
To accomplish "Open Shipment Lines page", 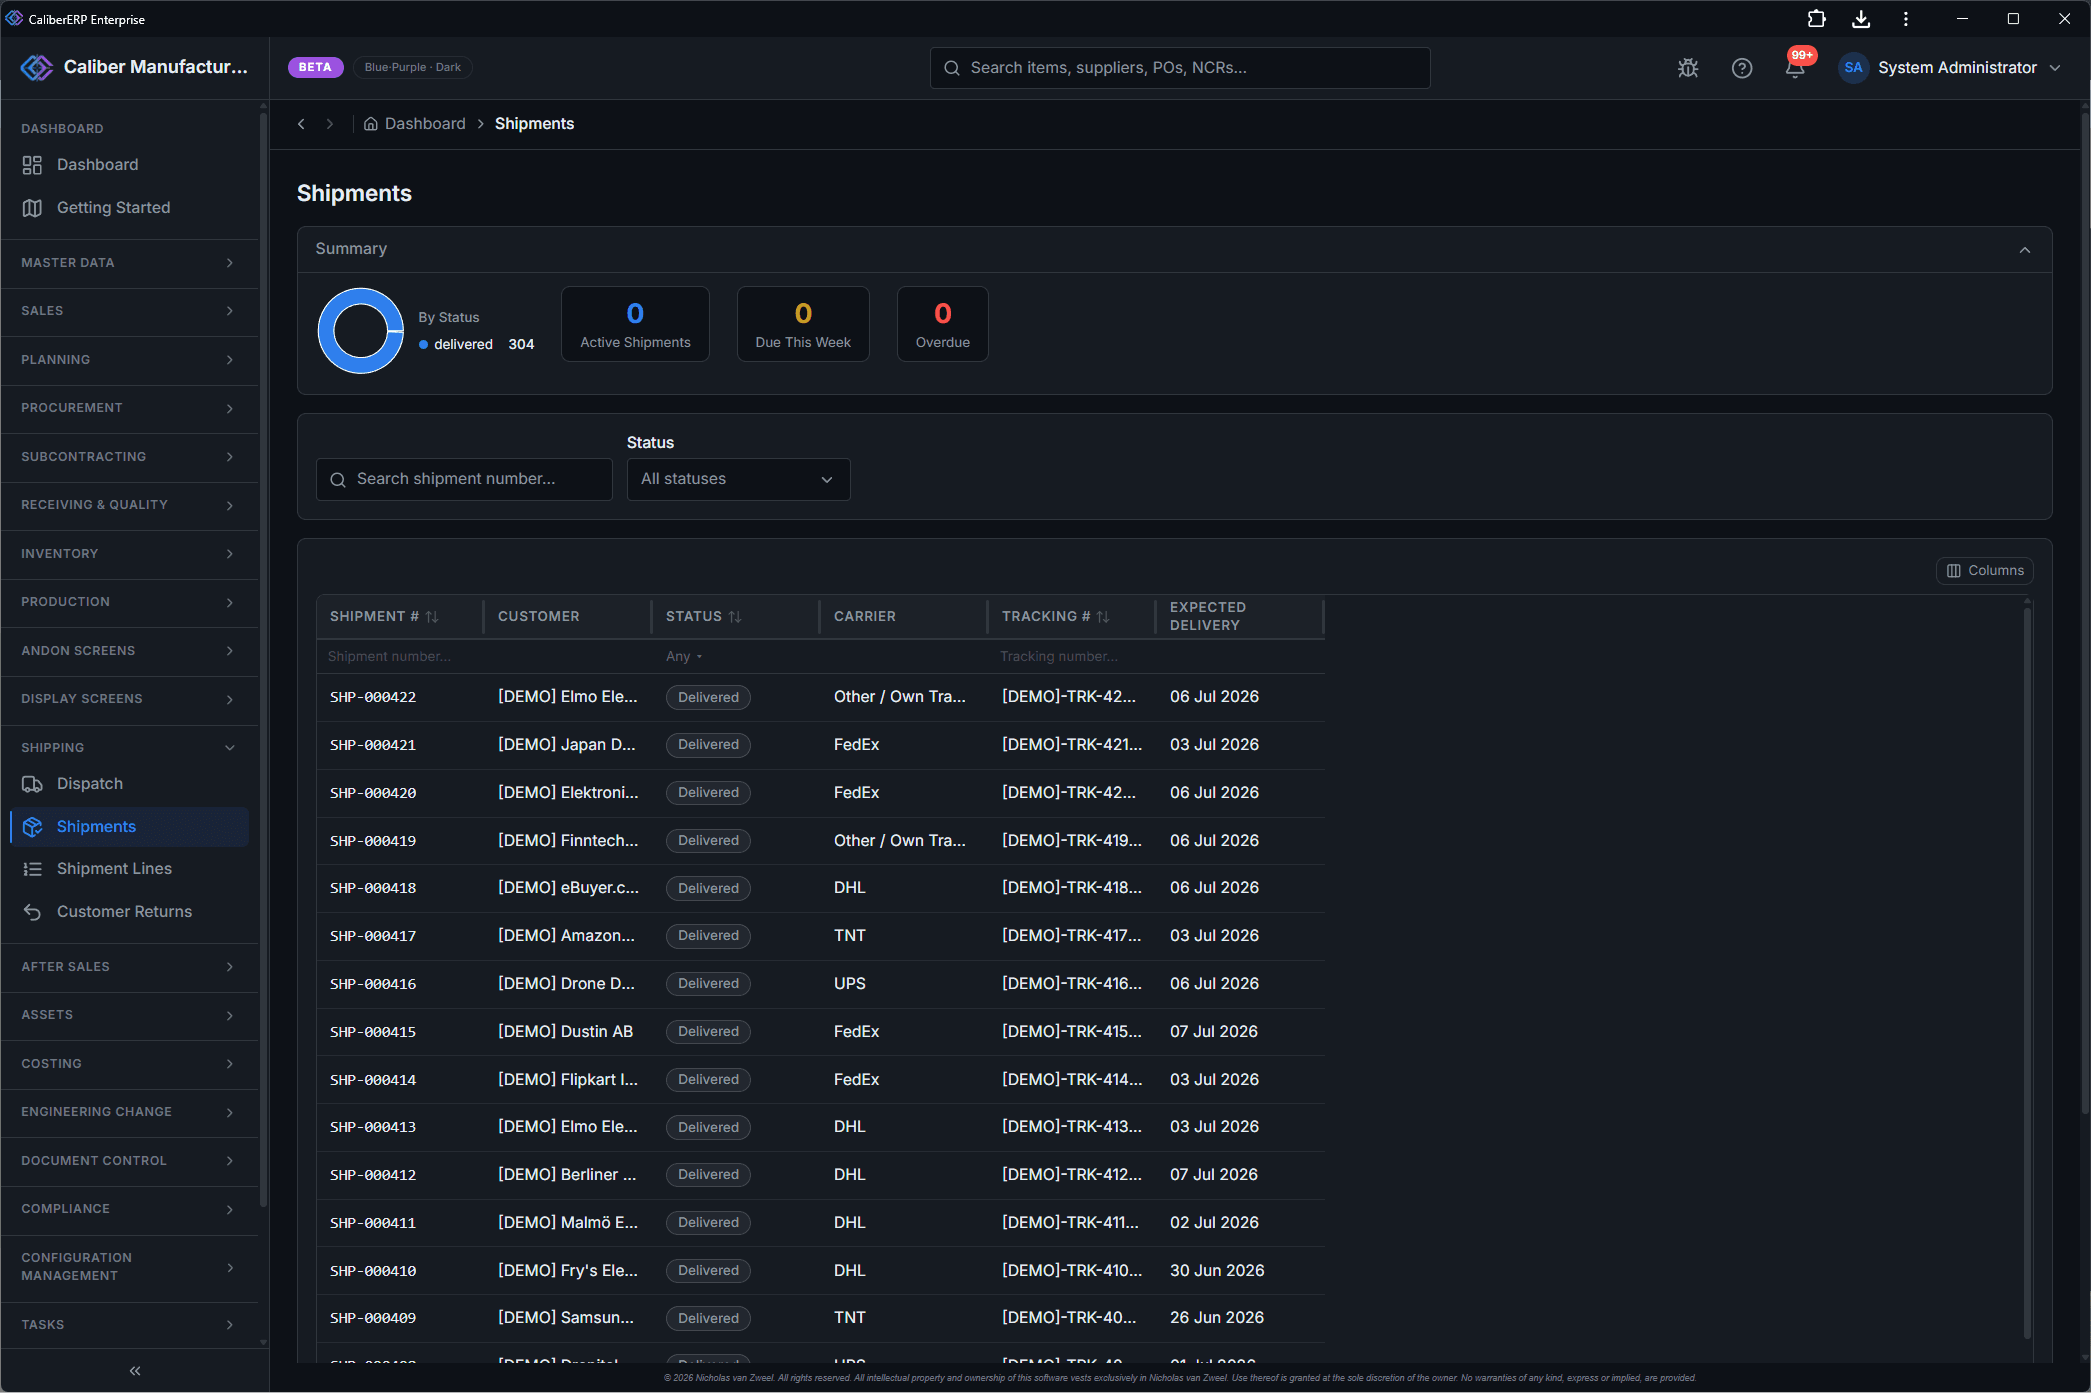I will tap(129, 869).
